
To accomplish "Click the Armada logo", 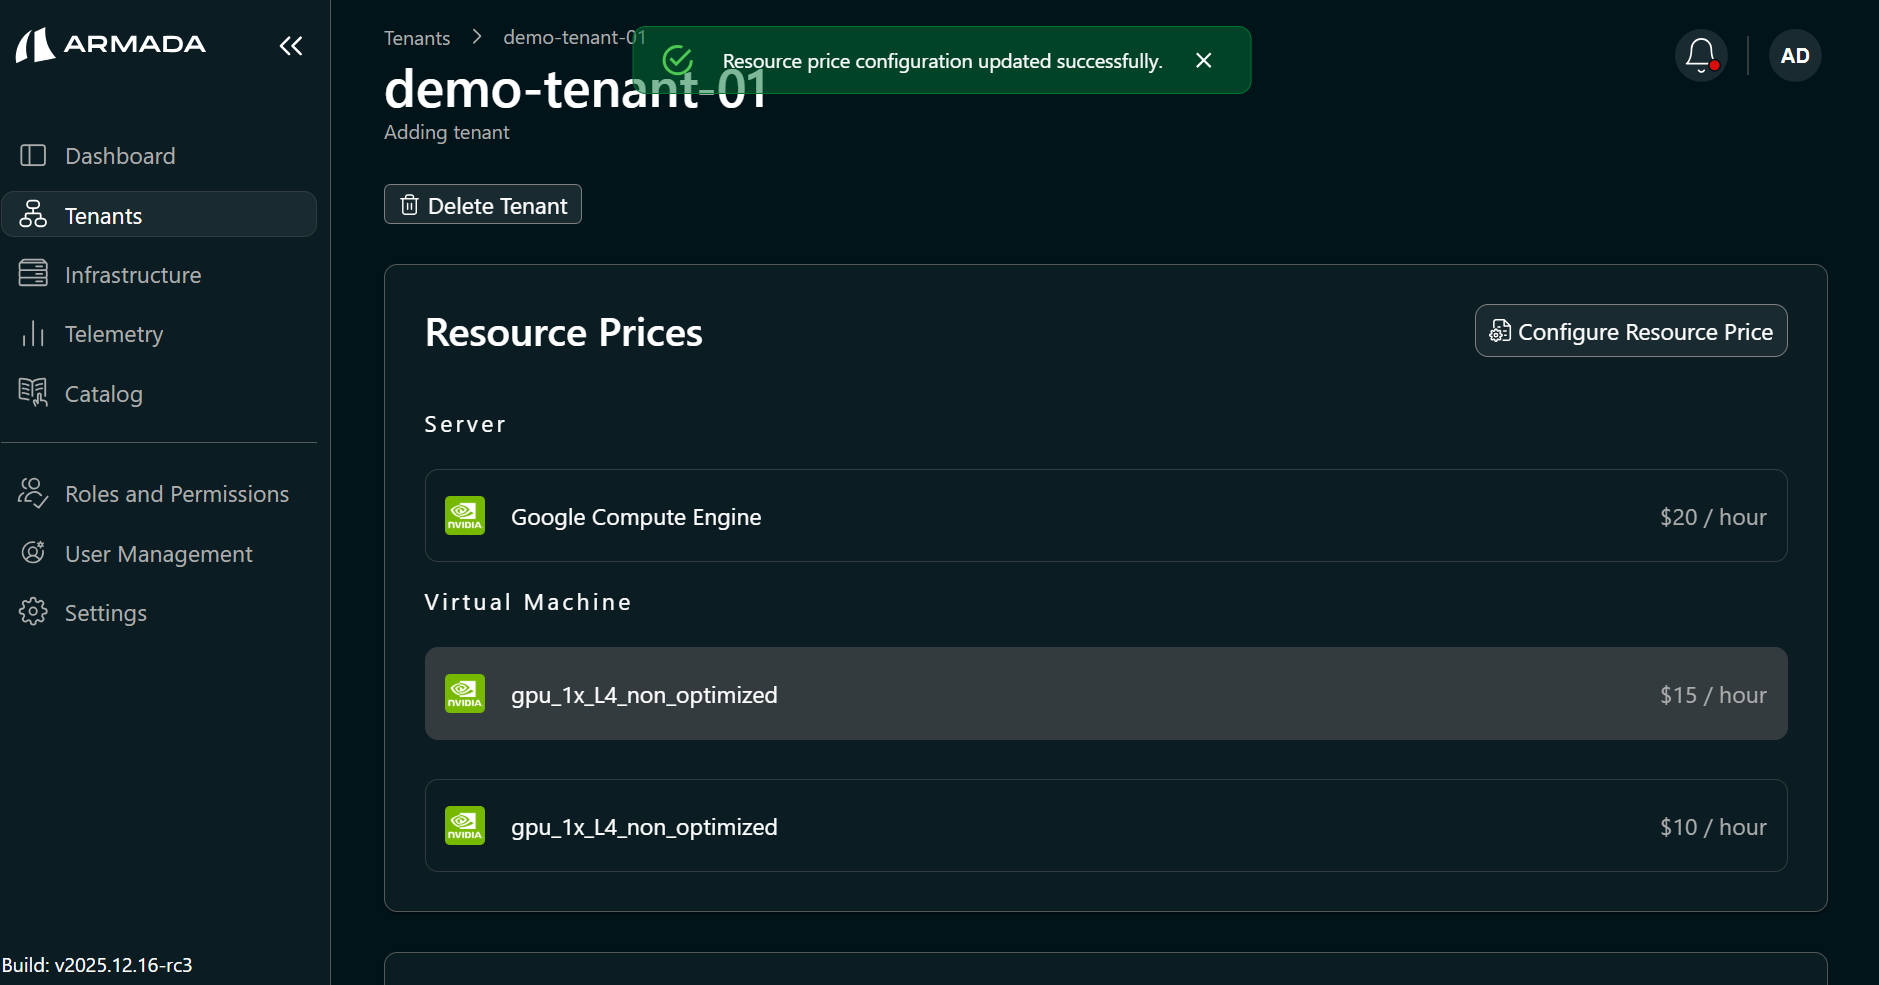I will pyautogui.click(x=110, y=44).
